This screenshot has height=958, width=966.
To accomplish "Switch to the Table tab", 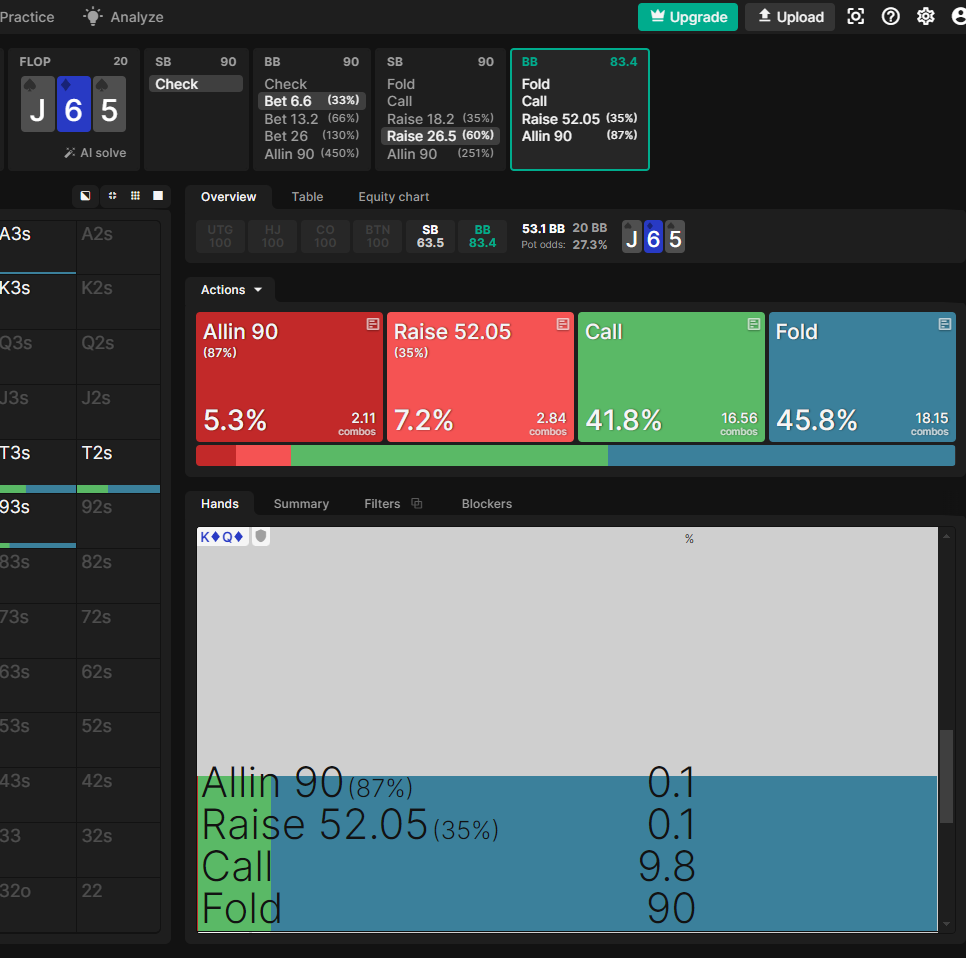I will point(307,197).
